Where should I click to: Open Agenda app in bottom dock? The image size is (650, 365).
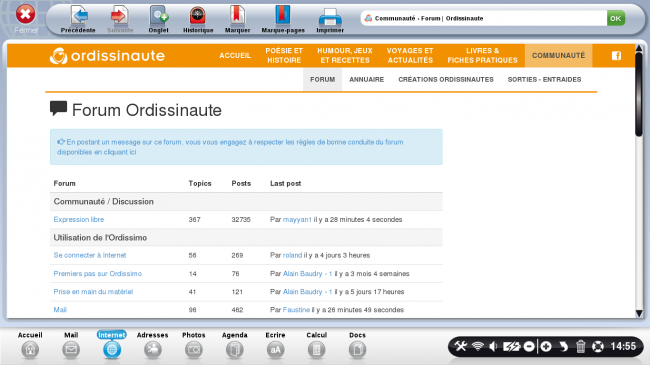click(x=235, y=345)
